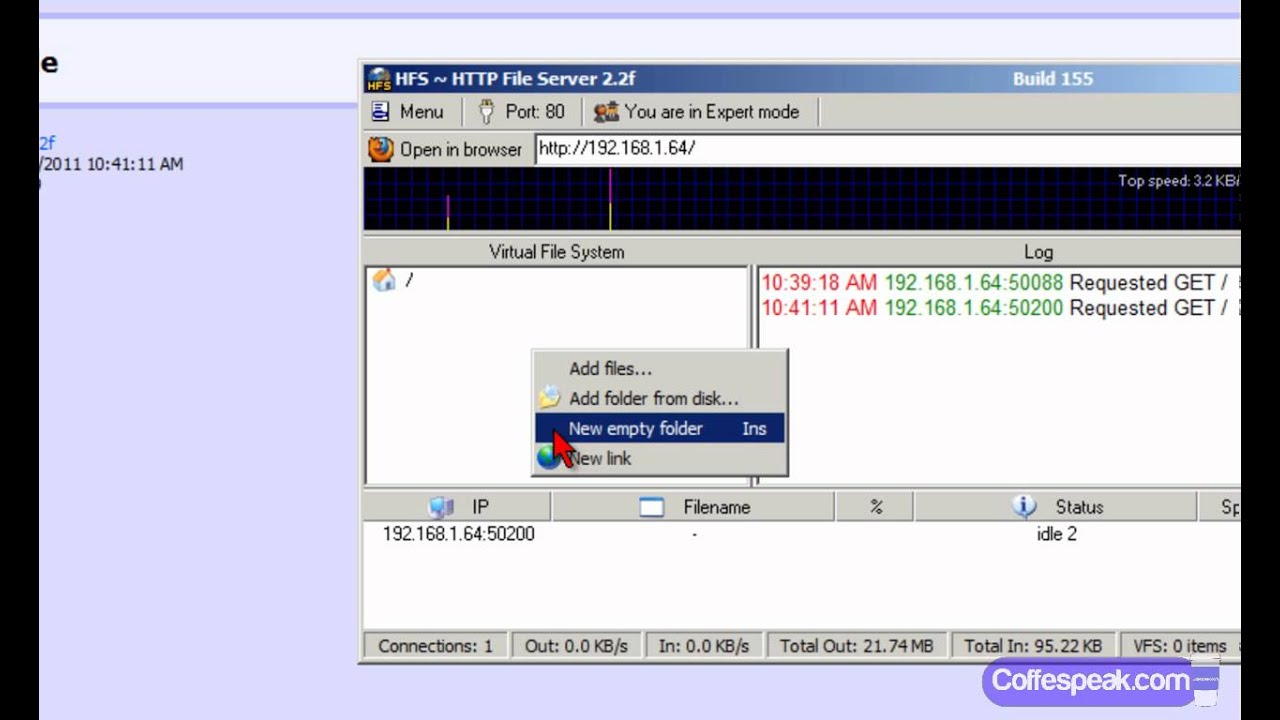Click 'Out: 0.0 KB/s' status bar entry

pos(576,646)
